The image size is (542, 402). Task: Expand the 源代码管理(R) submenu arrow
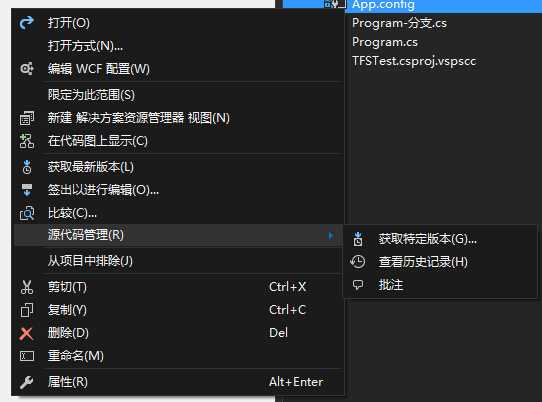pos(331,235)
